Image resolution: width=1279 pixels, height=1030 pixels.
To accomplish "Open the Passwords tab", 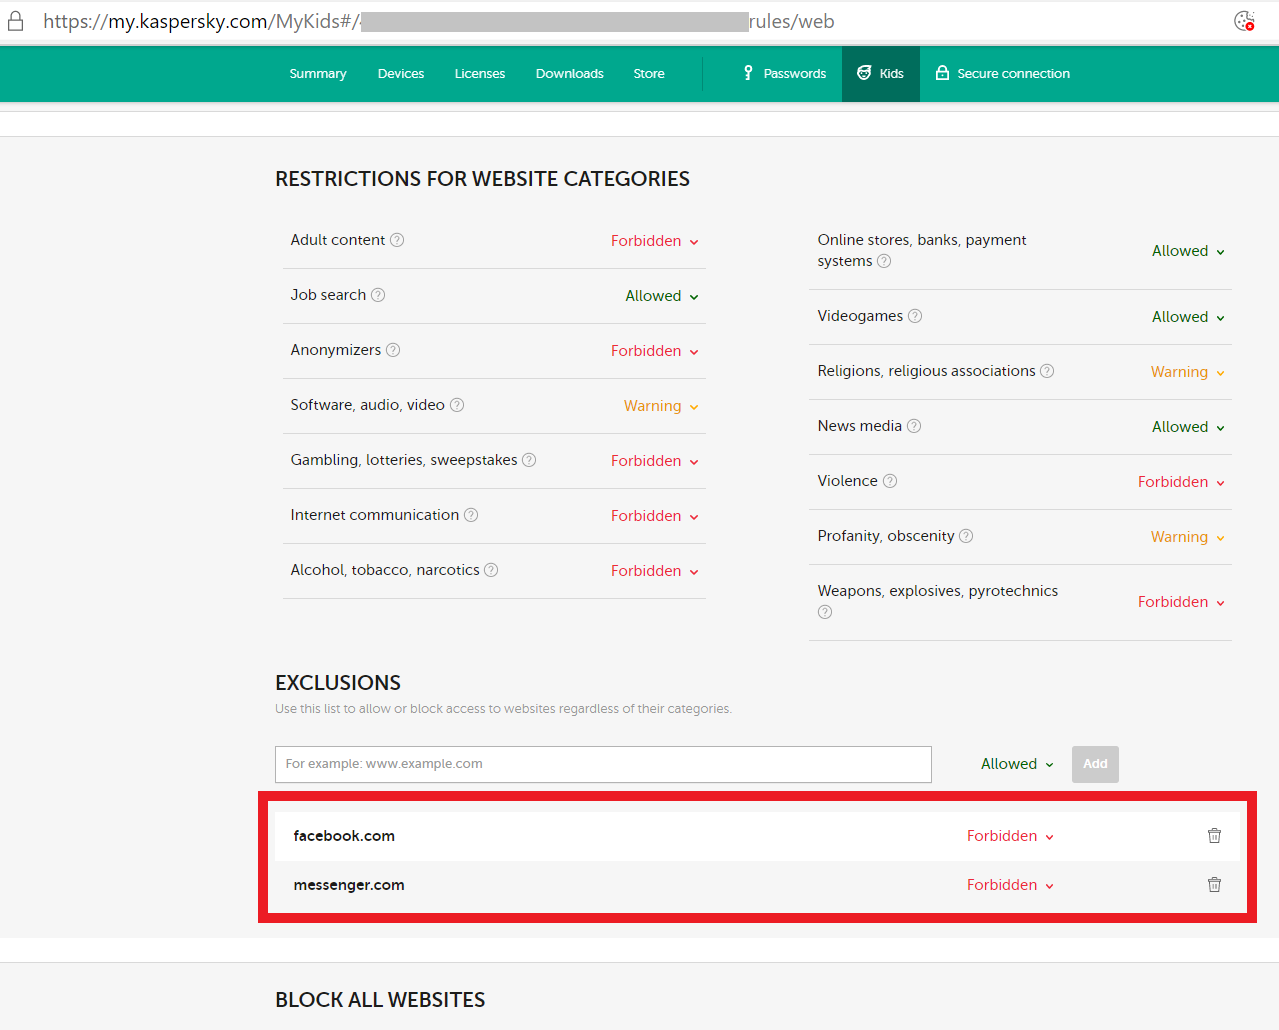I will pyautogui.click(x=785, y=74).
